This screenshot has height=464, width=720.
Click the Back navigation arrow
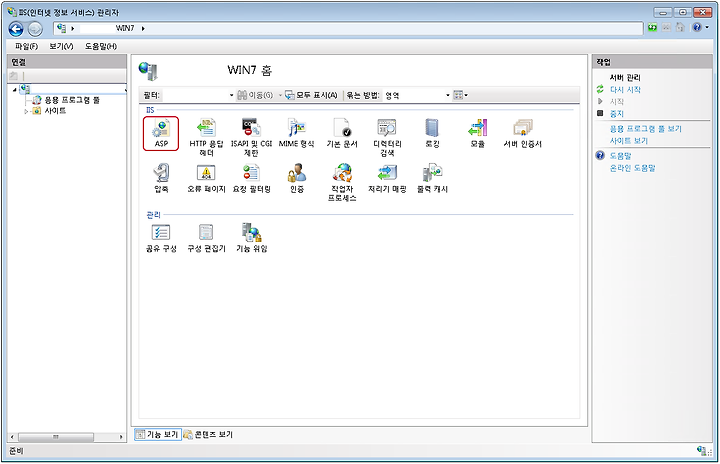(x=16, y=29)
